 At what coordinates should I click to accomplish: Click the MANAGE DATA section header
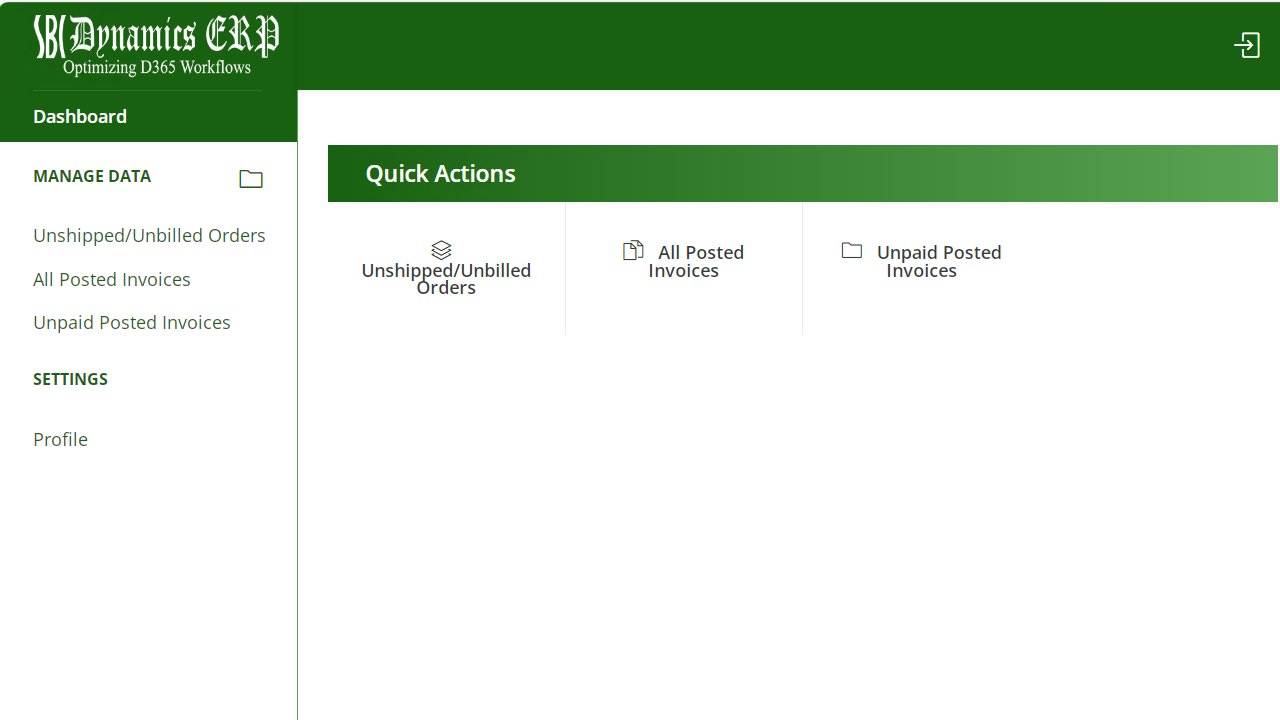click(x=92, y=176)
